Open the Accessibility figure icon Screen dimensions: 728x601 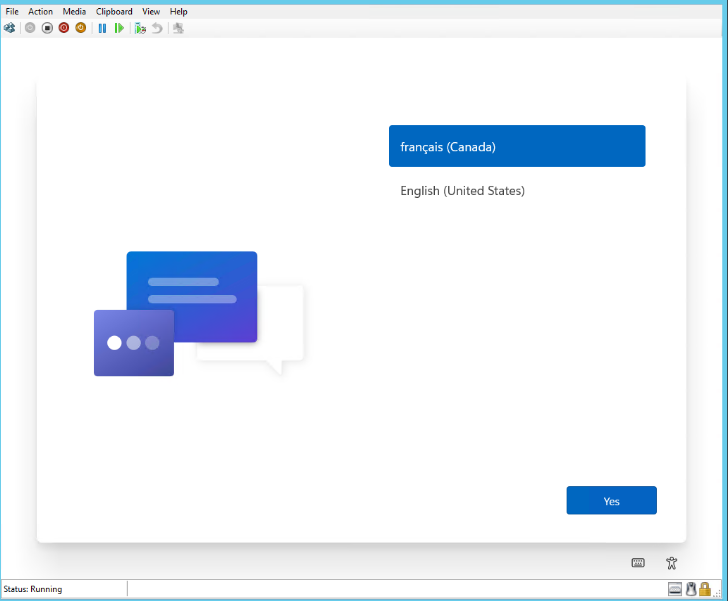671,563
